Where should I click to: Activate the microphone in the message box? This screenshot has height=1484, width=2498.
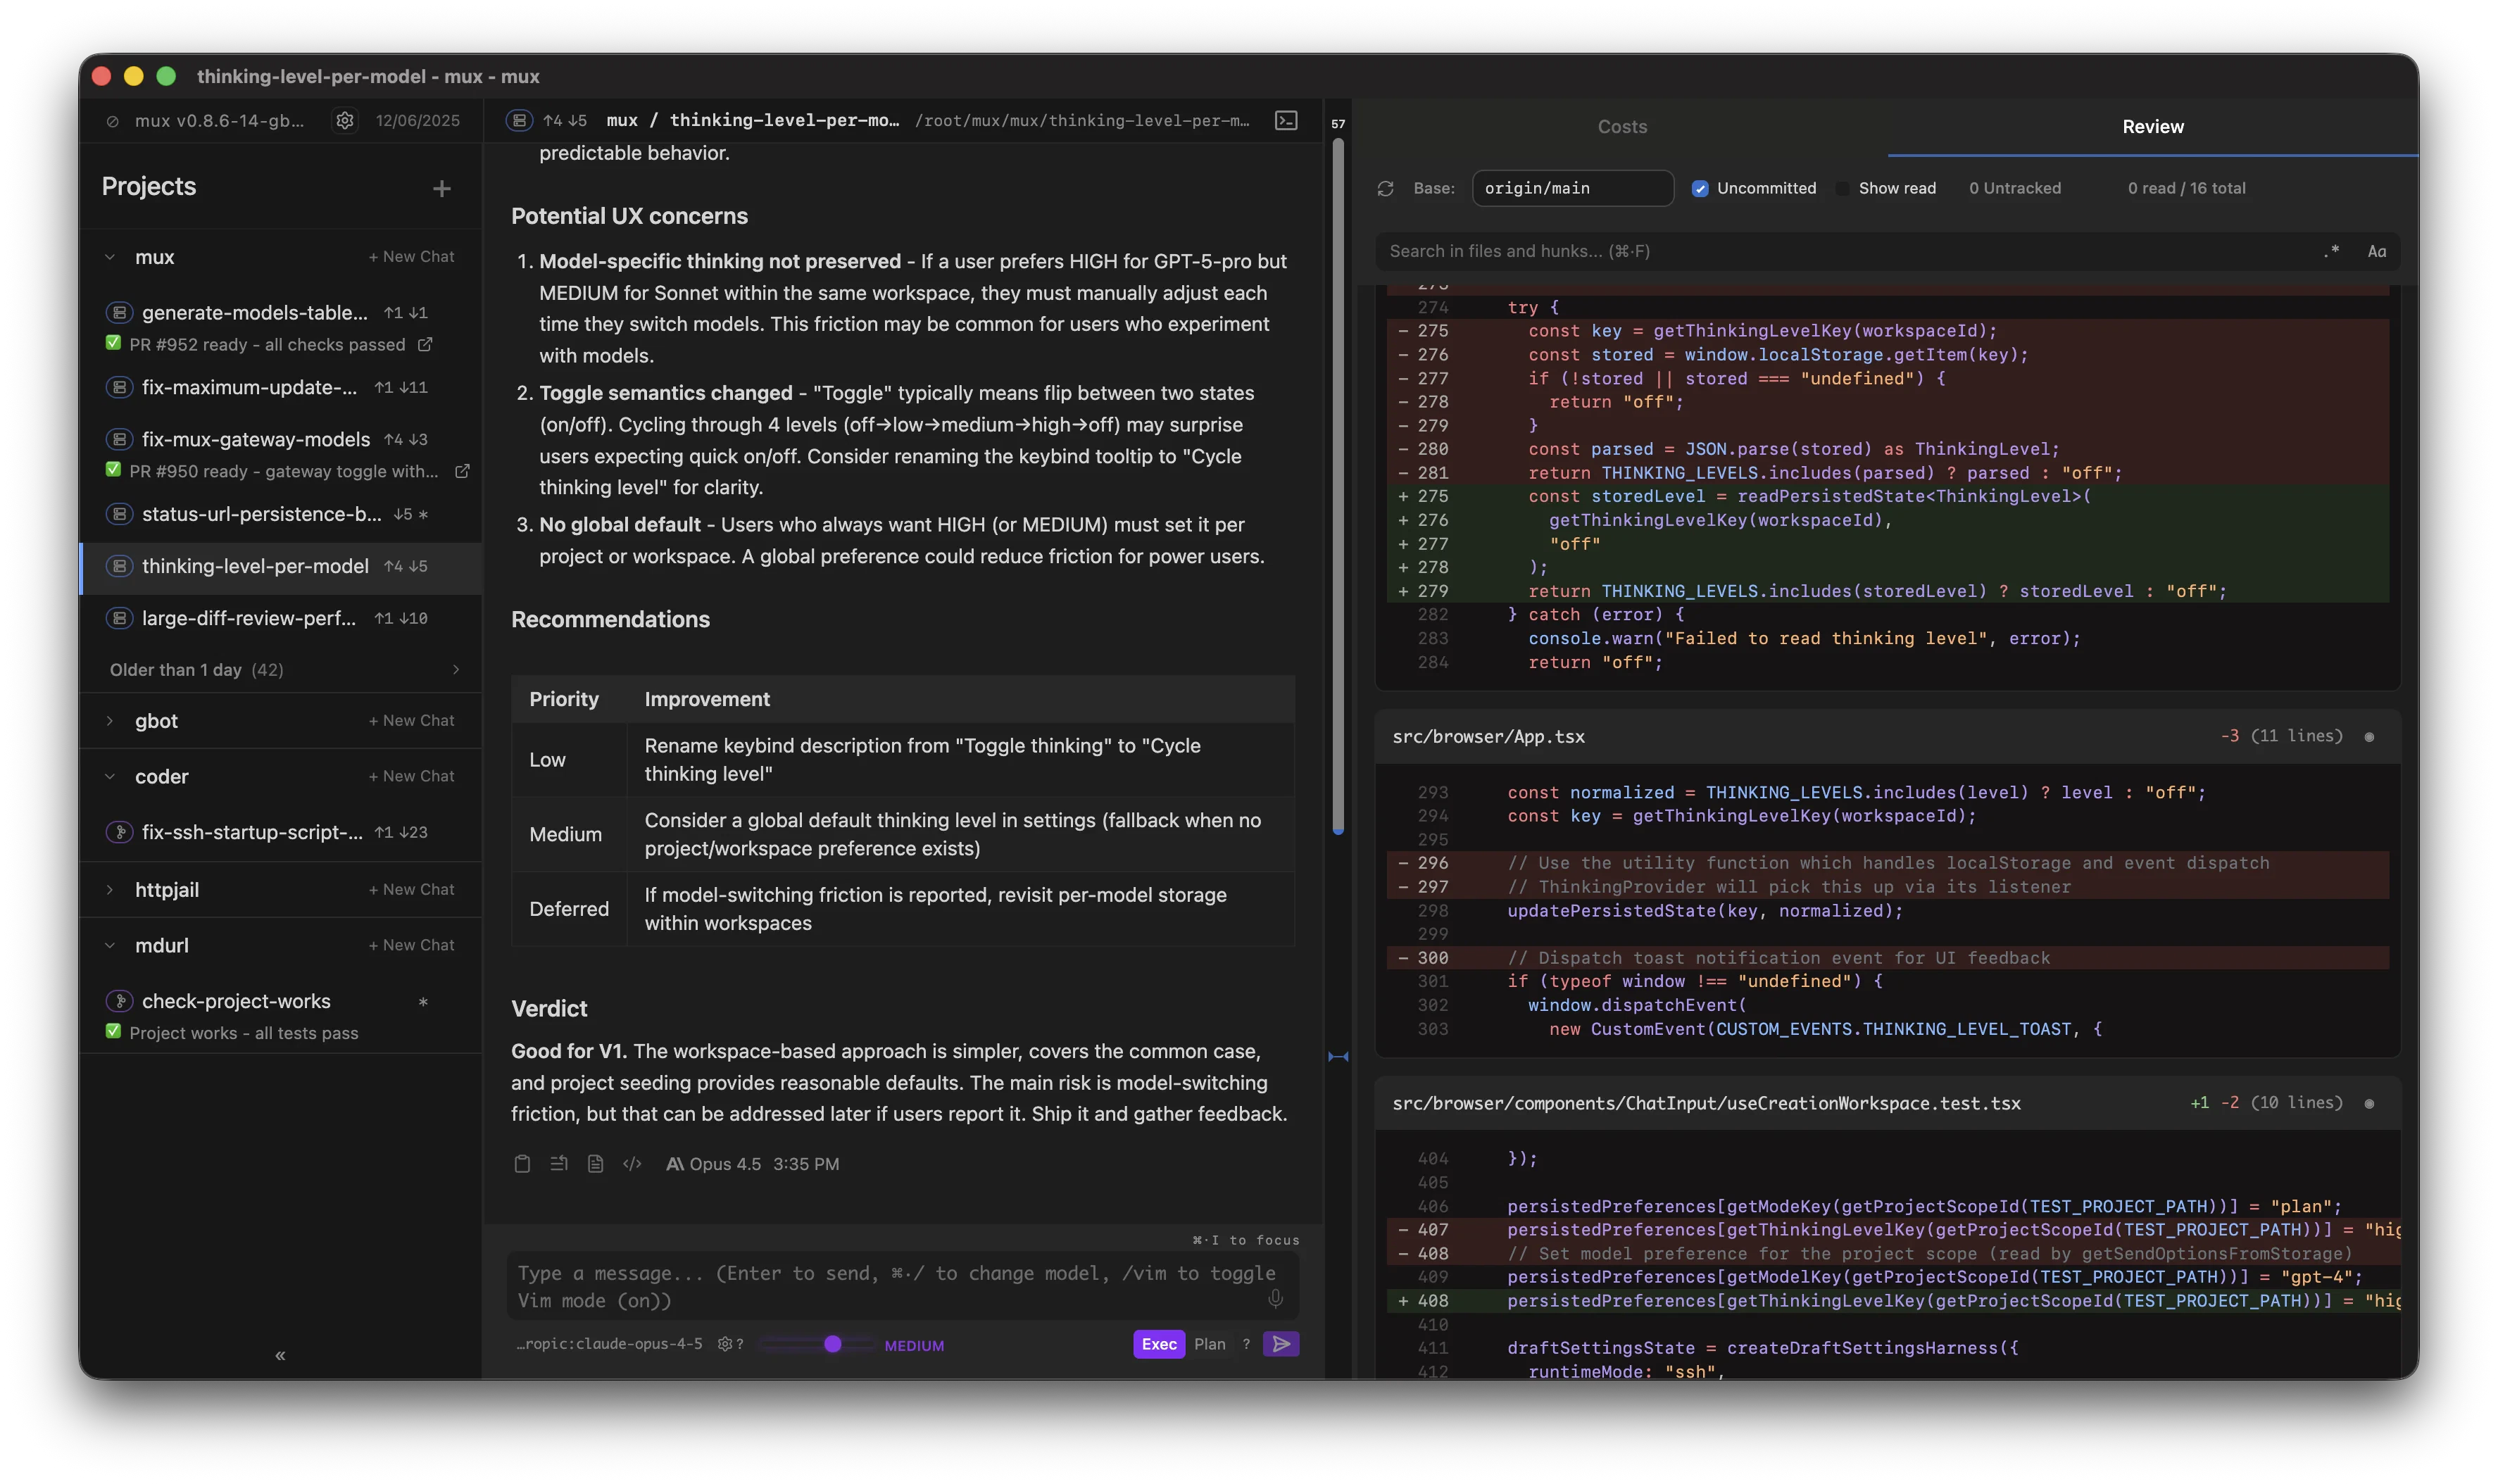(x=1276, y=1299)
